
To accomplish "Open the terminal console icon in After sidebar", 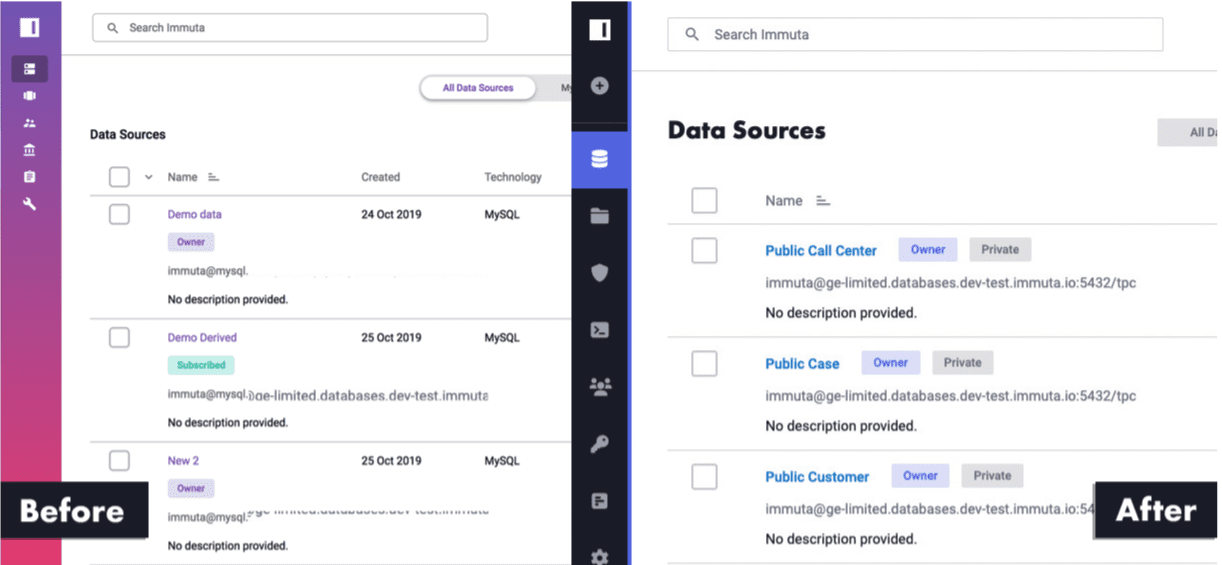I will point(600,330).
